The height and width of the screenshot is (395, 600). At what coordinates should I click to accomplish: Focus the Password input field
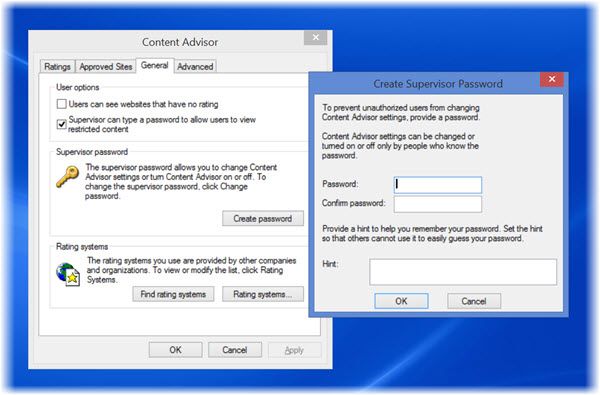click(x=438, y=185)
